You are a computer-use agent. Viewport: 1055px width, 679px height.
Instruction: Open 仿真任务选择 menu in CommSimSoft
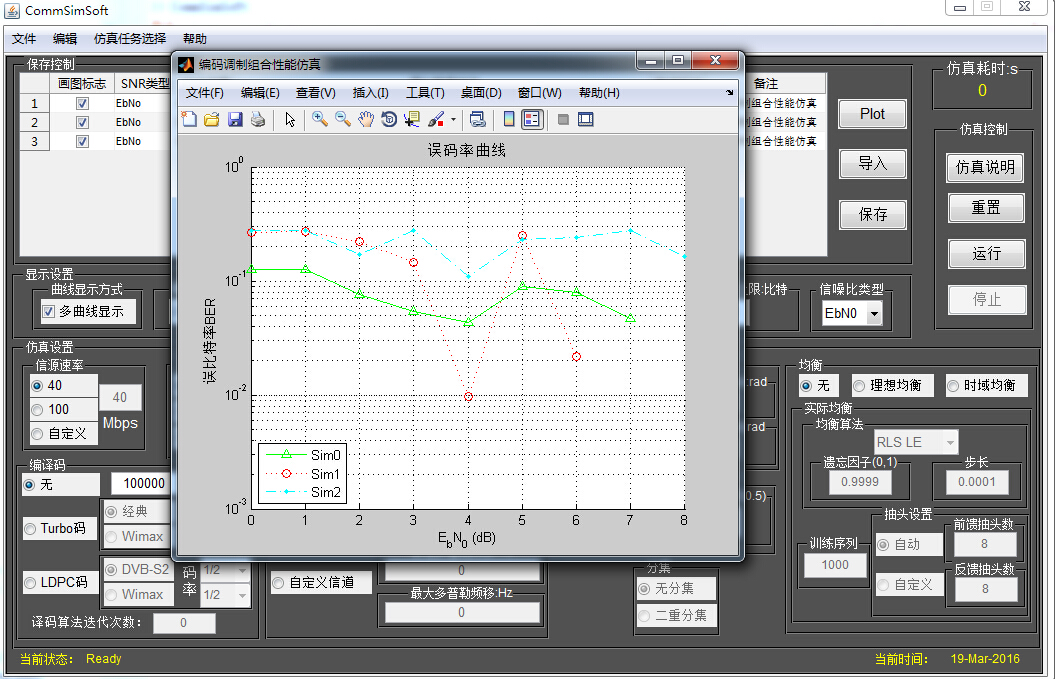click(130, 39)
